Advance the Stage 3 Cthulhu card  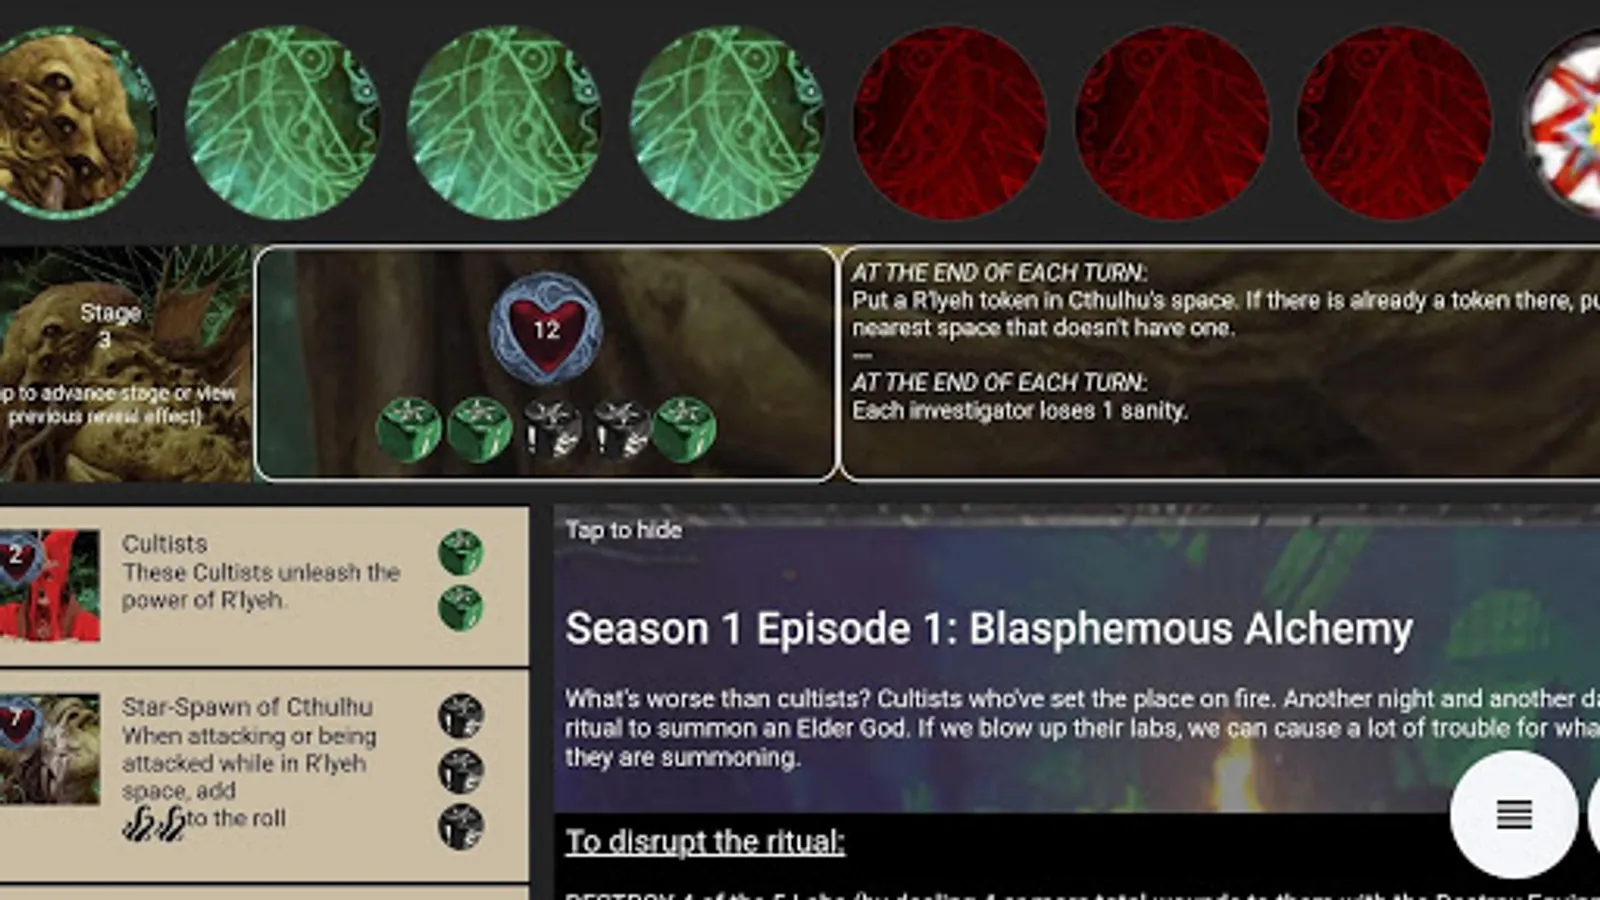click(124, 364)
